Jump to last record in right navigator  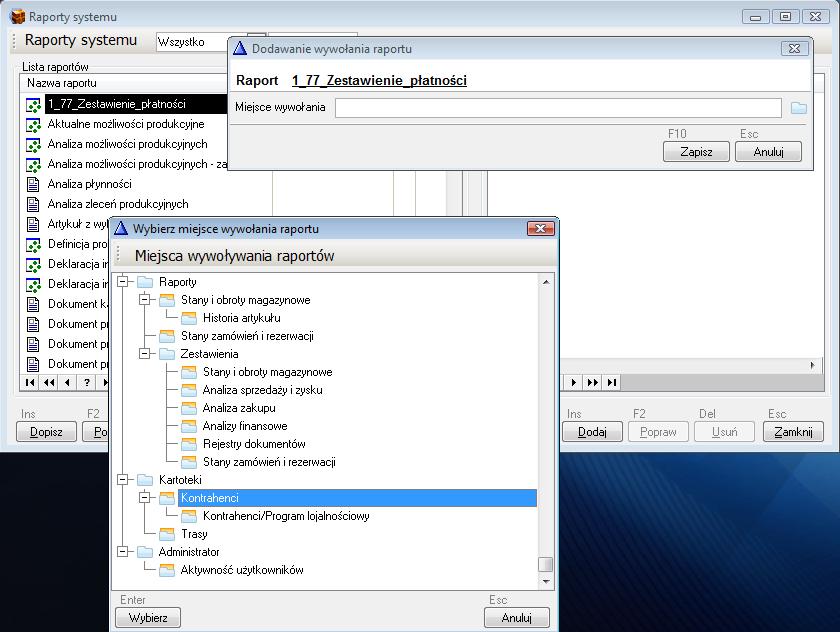[612, 382]
